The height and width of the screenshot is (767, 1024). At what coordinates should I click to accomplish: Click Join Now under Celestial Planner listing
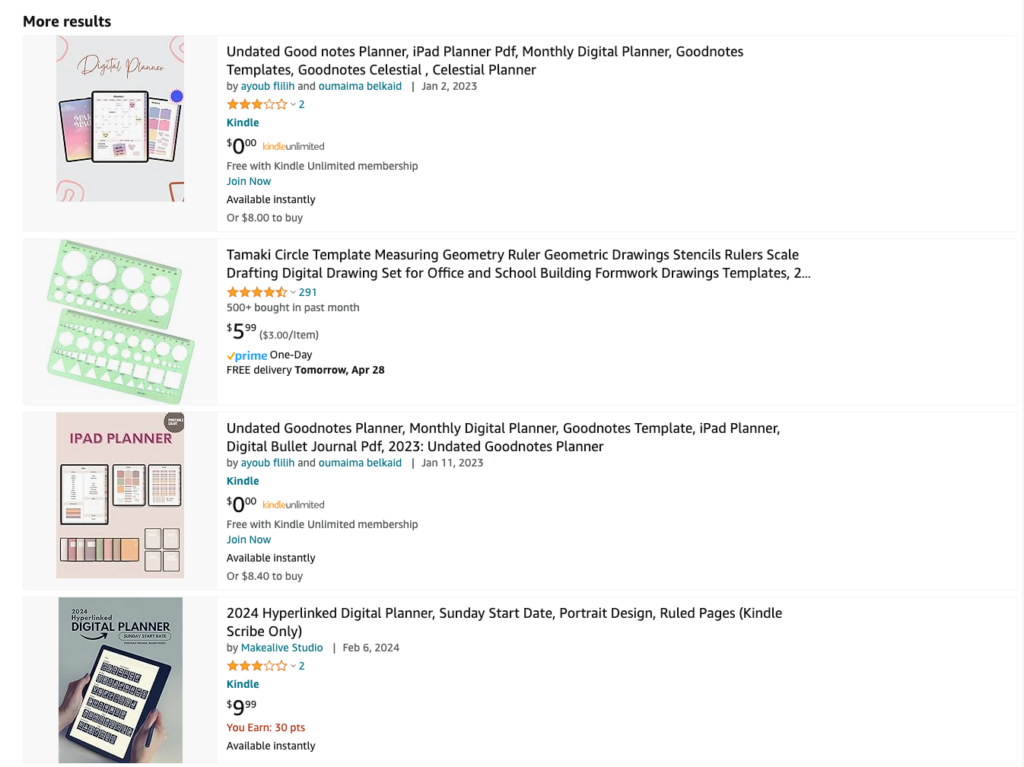[x=248, y=182]
